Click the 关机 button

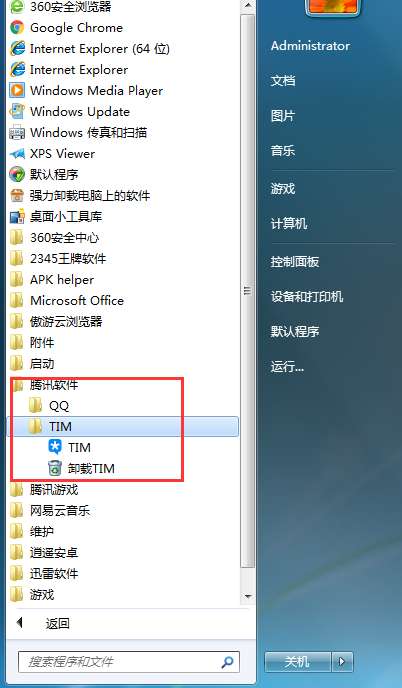pos(298,662)
